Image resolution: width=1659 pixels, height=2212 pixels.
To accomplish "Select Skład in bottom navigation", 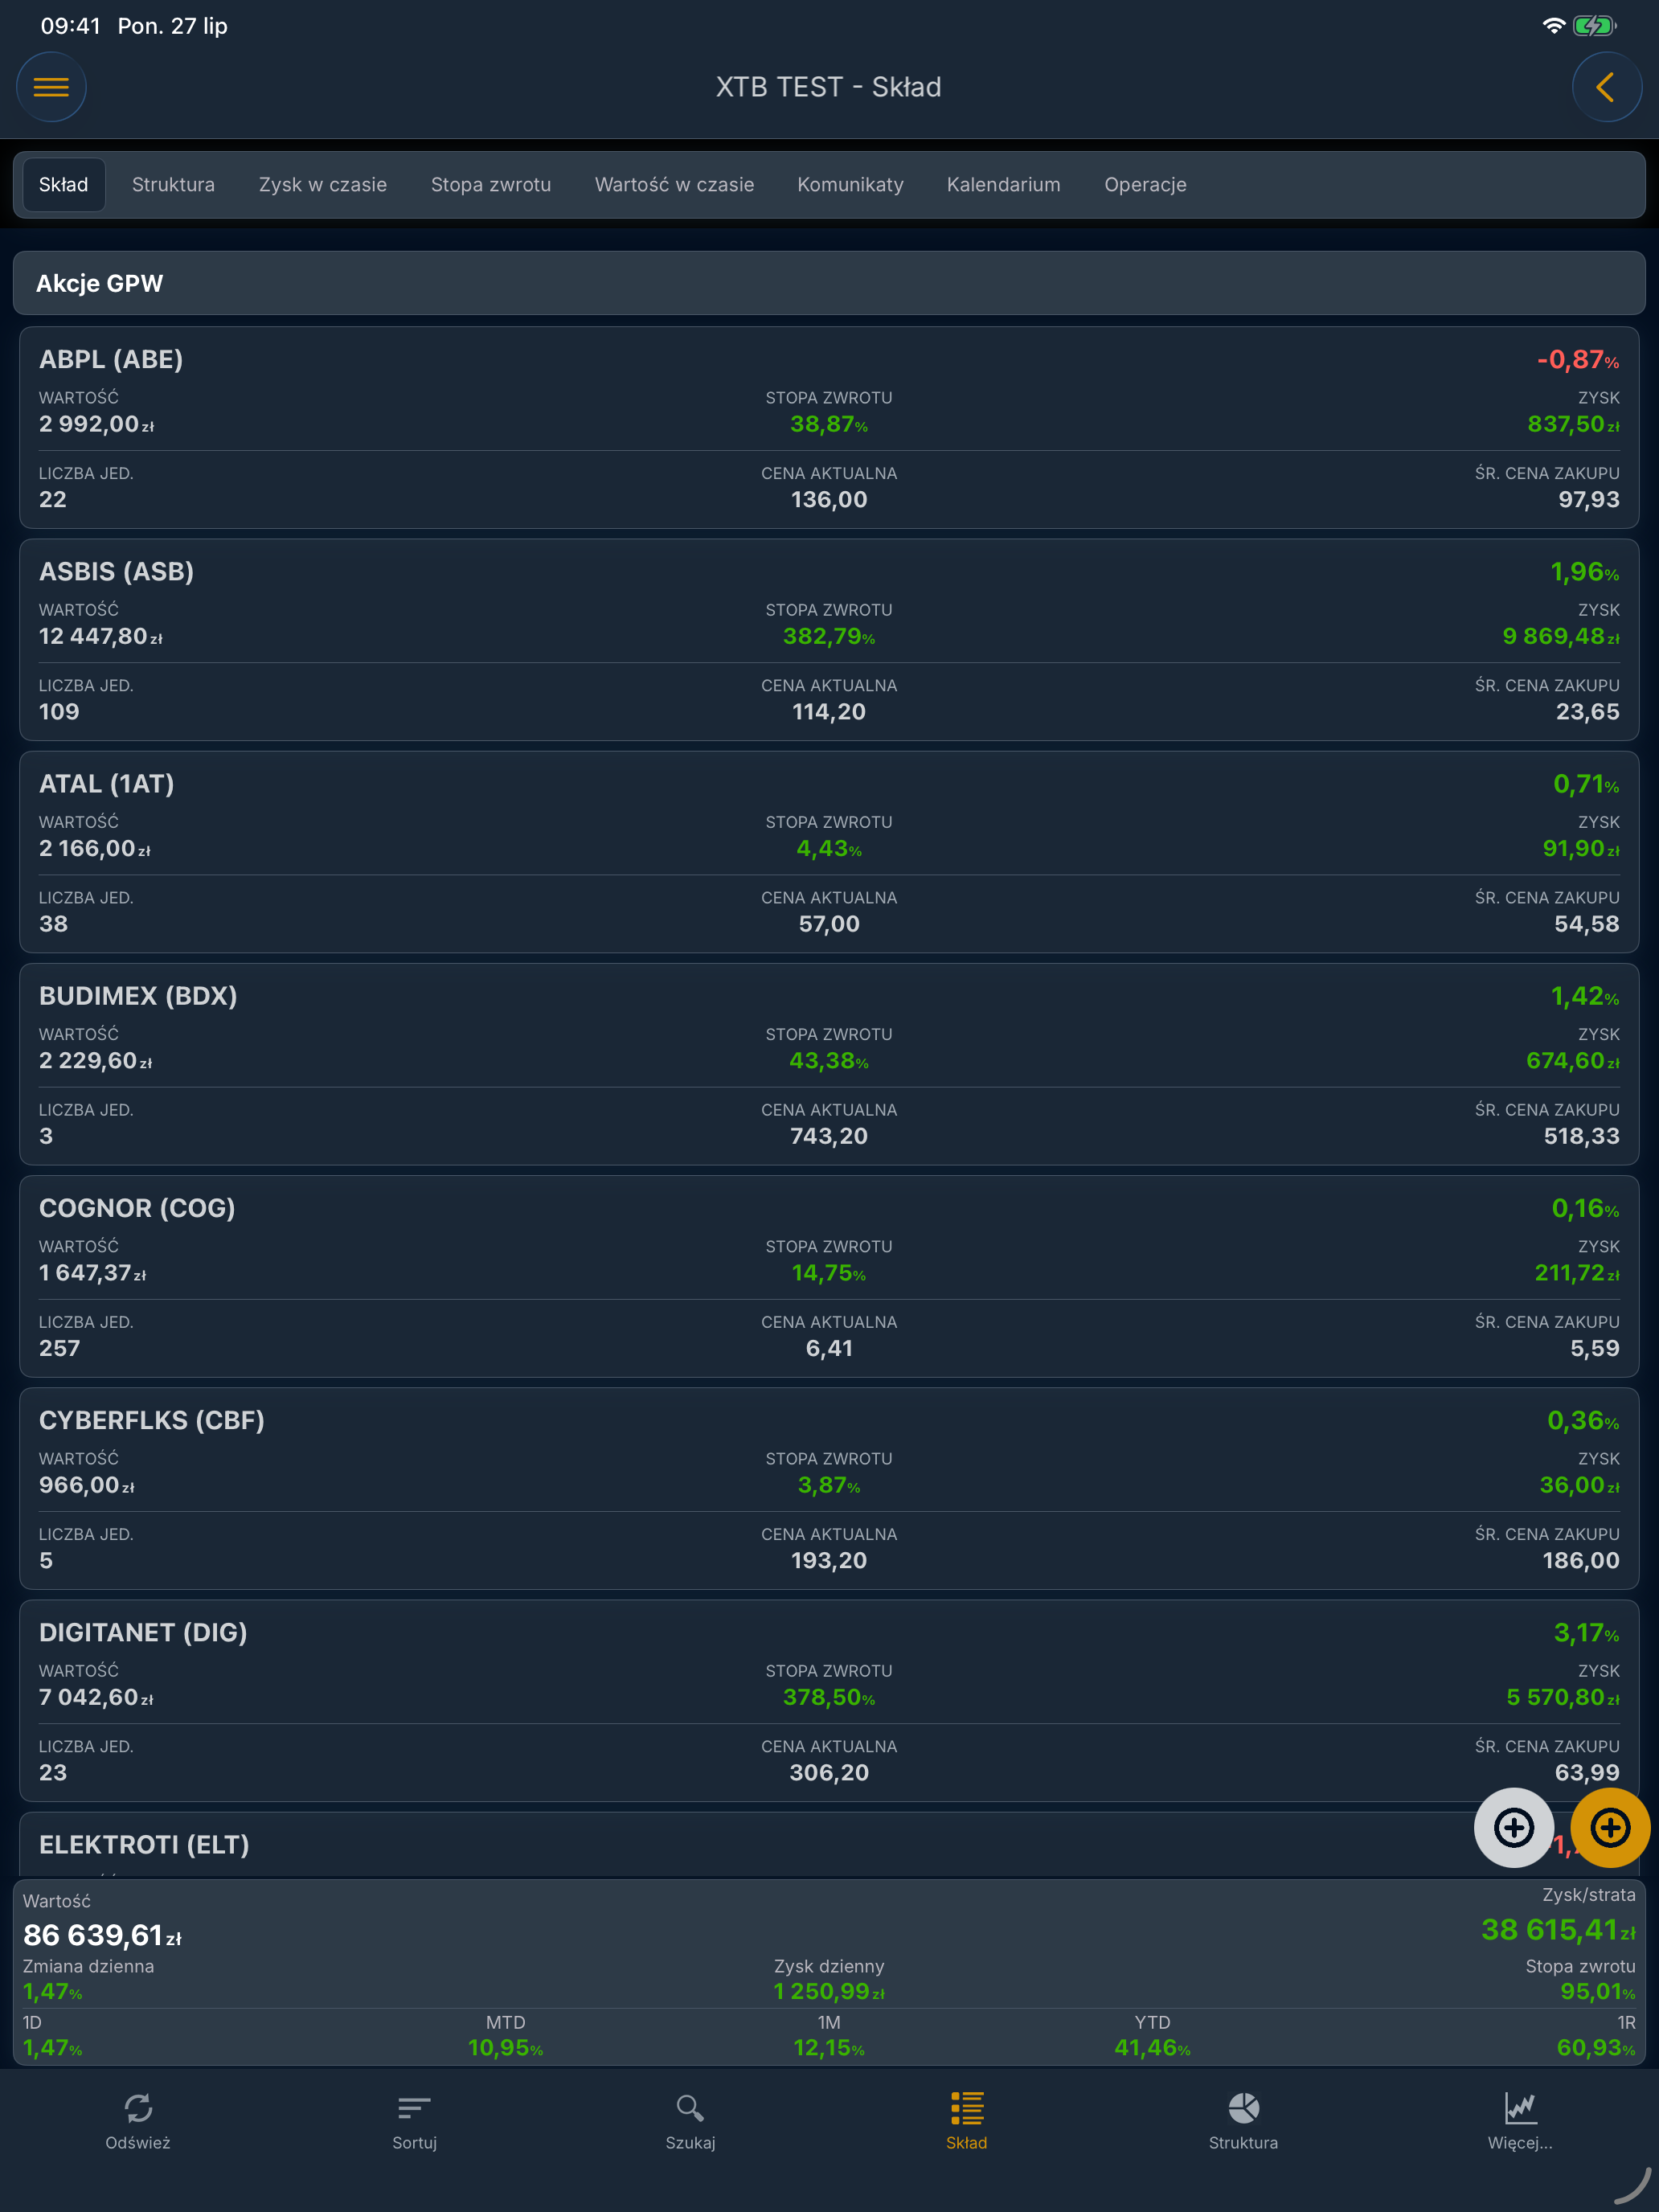I will coord(966,2120).
